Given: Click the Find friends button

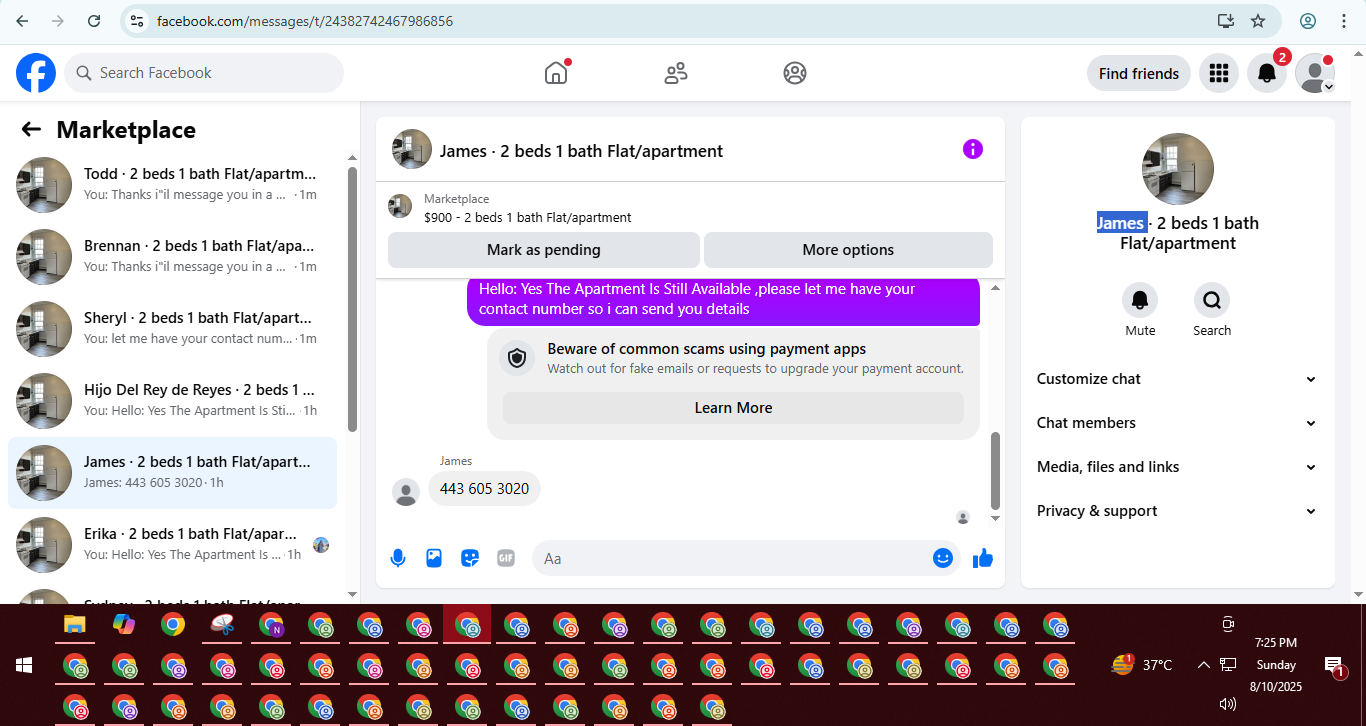Looking at the screenshot, I should click(x=1138, y=73).
